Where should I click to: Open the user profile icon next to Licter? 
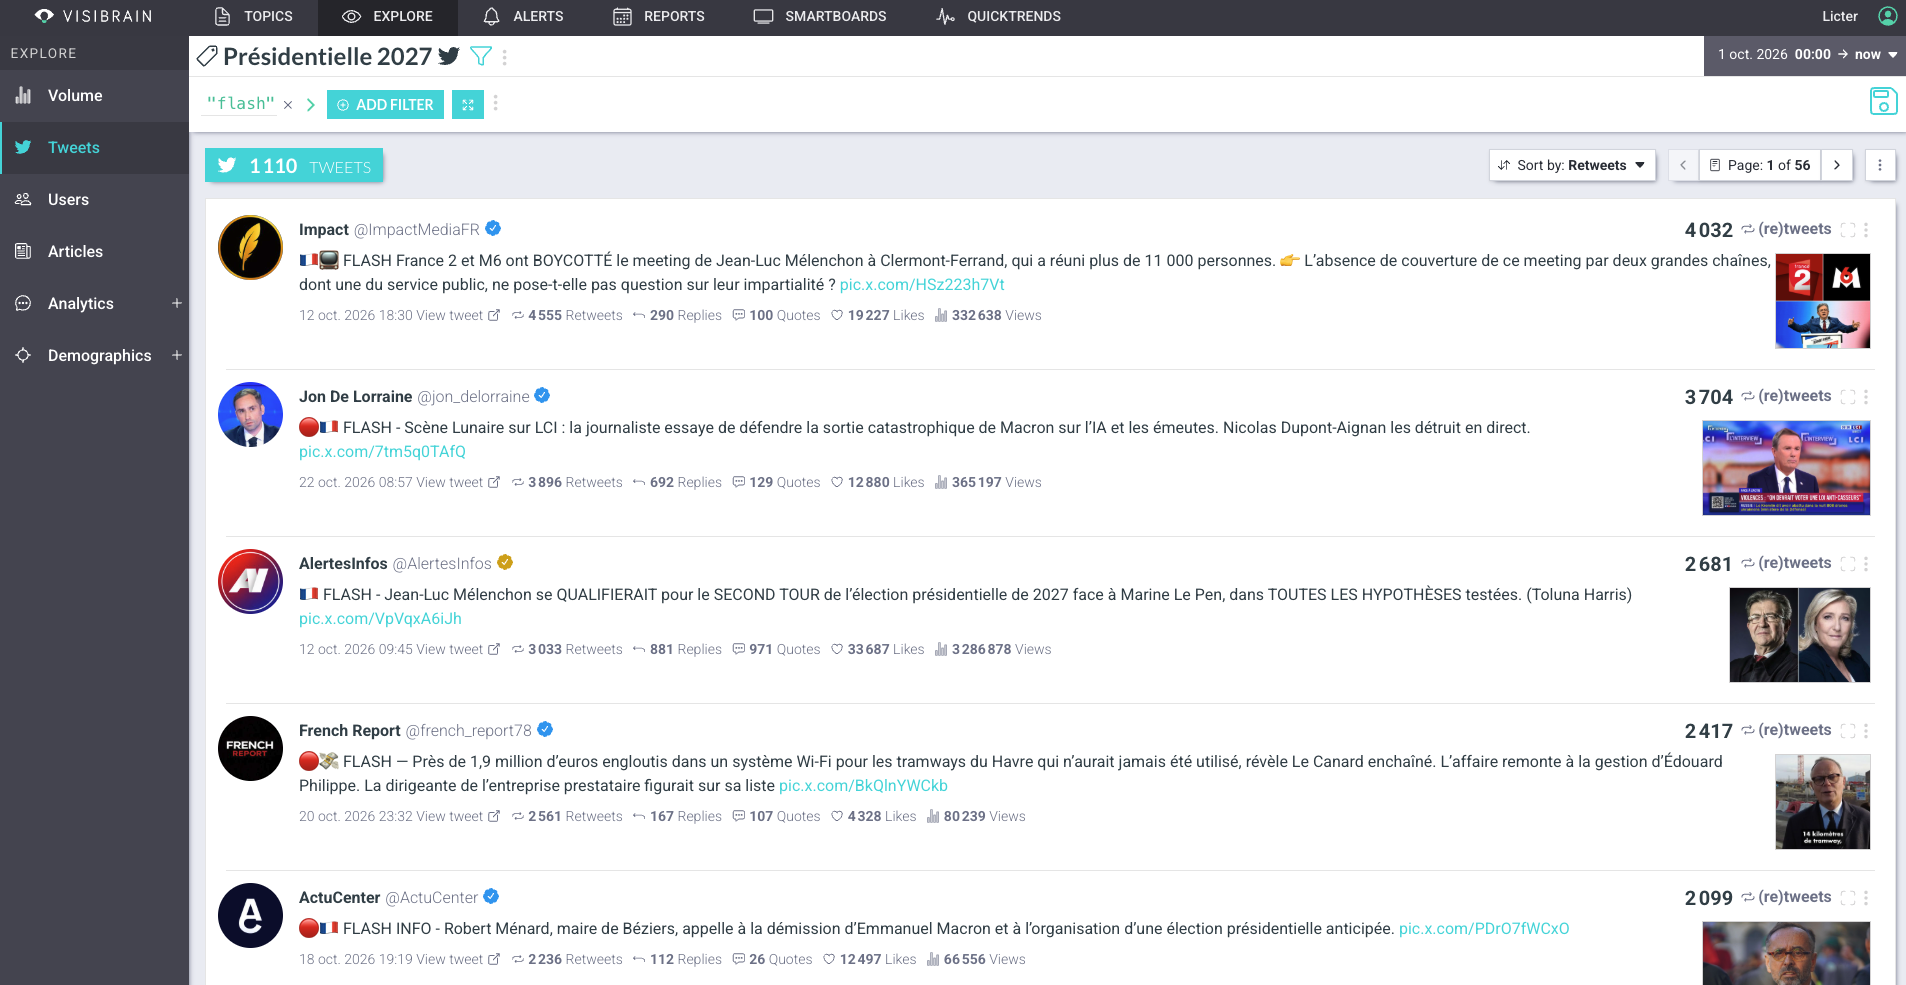1887,16
